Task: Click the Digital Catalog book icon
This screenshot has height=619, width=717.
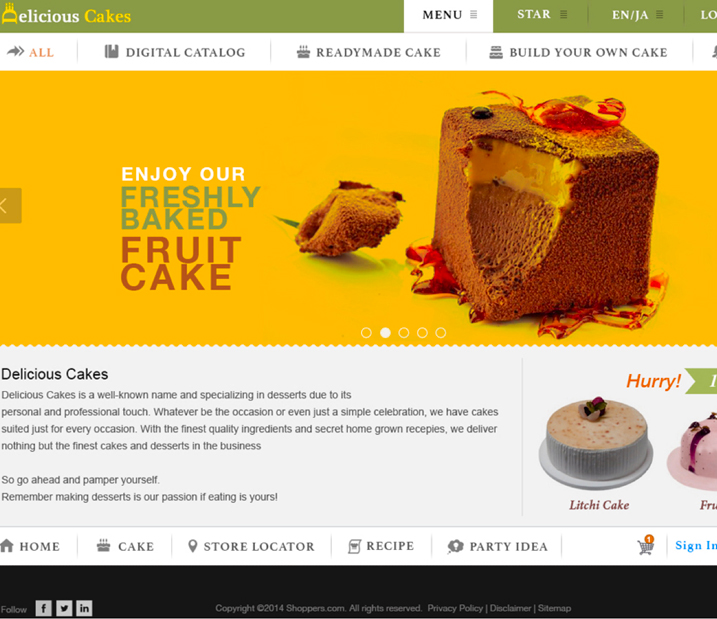Action: click(112, 52)
